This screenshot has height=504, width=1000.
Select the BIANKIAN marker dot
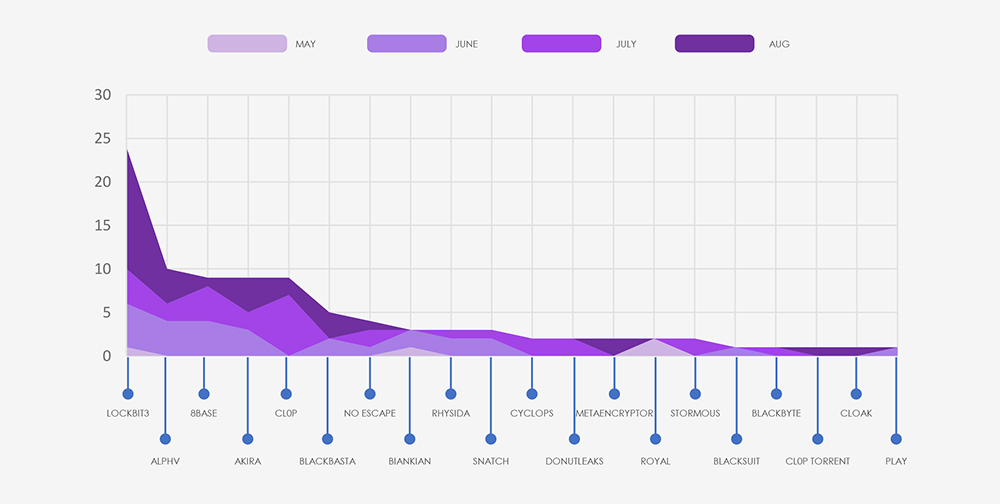409,439
